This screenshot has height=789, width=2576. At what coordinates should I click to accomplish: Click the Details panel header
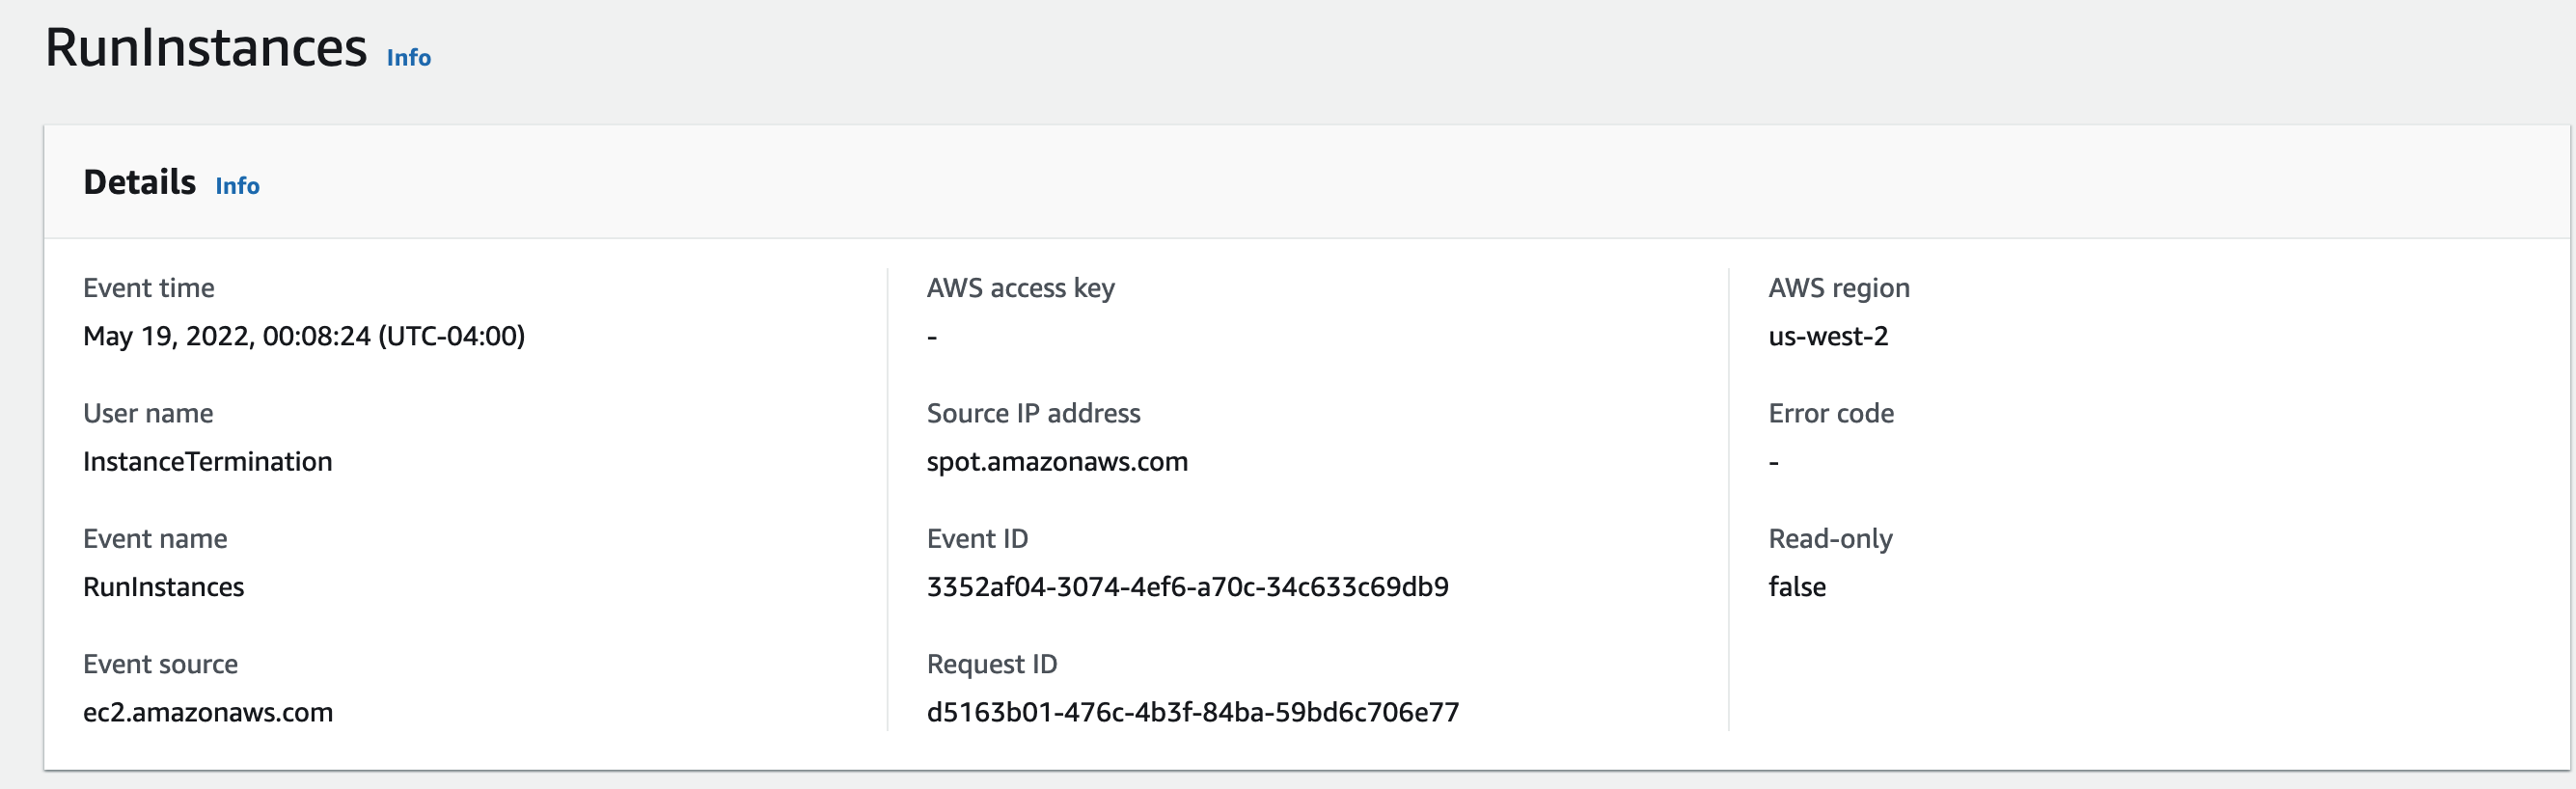click(140, 184)
